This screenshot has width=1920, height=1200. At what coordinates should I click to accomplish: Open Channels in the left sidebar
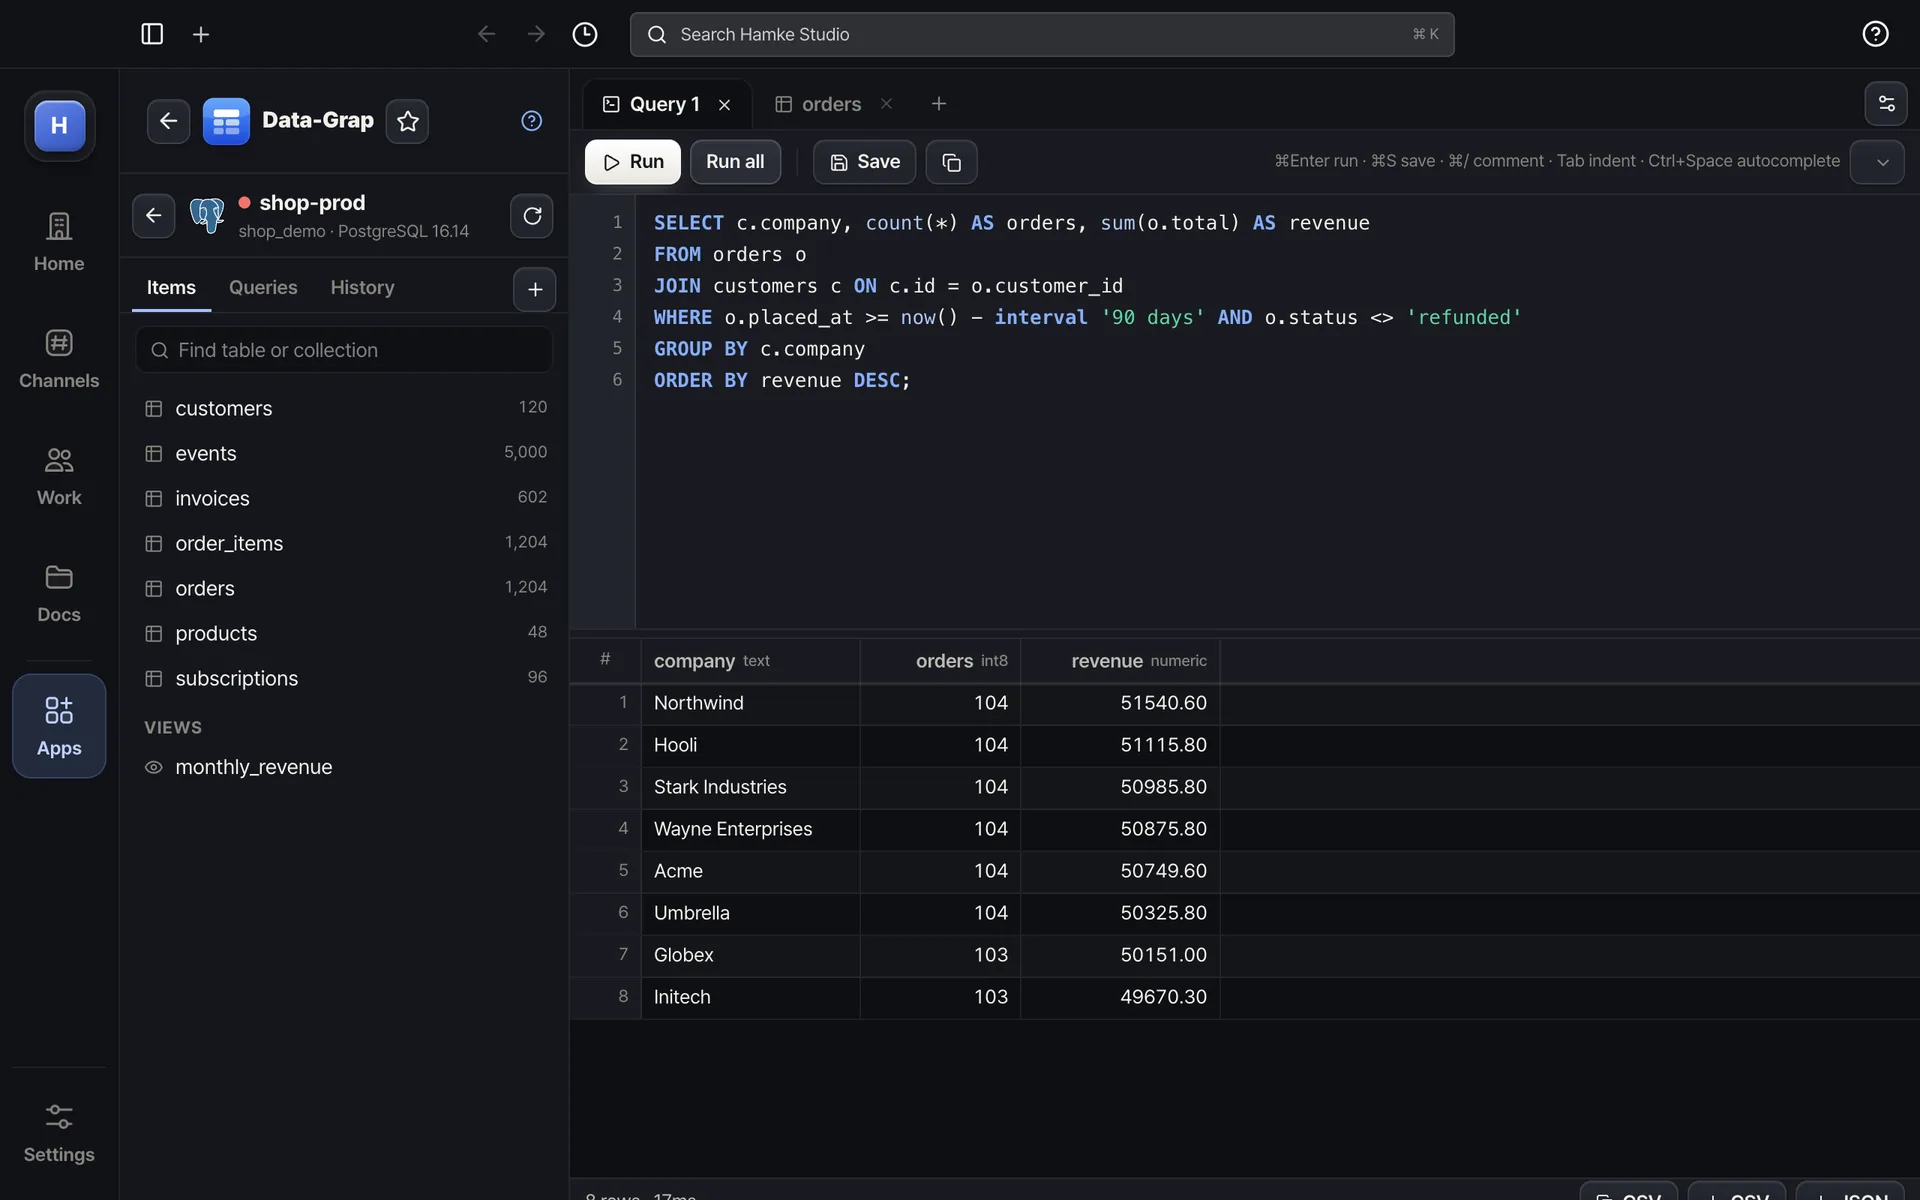(59, 359)
